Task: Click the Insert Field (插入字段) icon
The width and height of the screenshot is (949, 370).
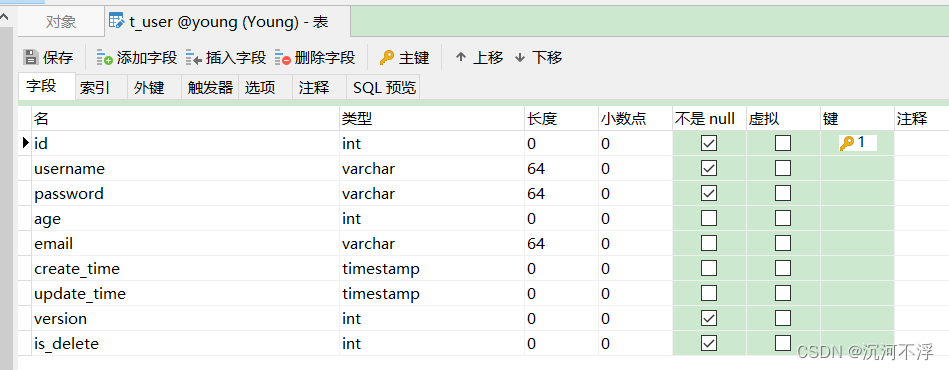Action: coord(194,58)
